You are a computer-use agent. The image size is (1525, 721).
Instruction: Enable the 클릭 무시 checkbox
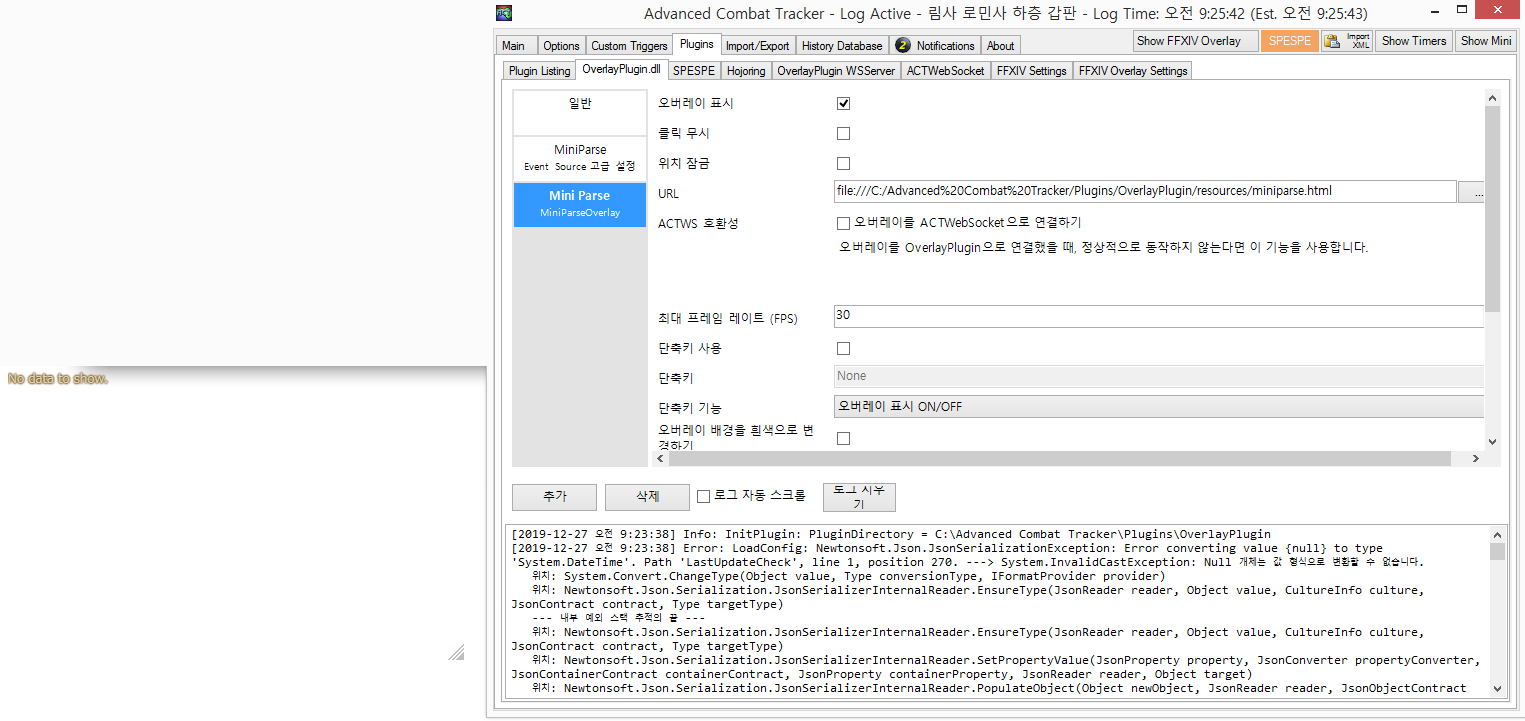(843, 133)
